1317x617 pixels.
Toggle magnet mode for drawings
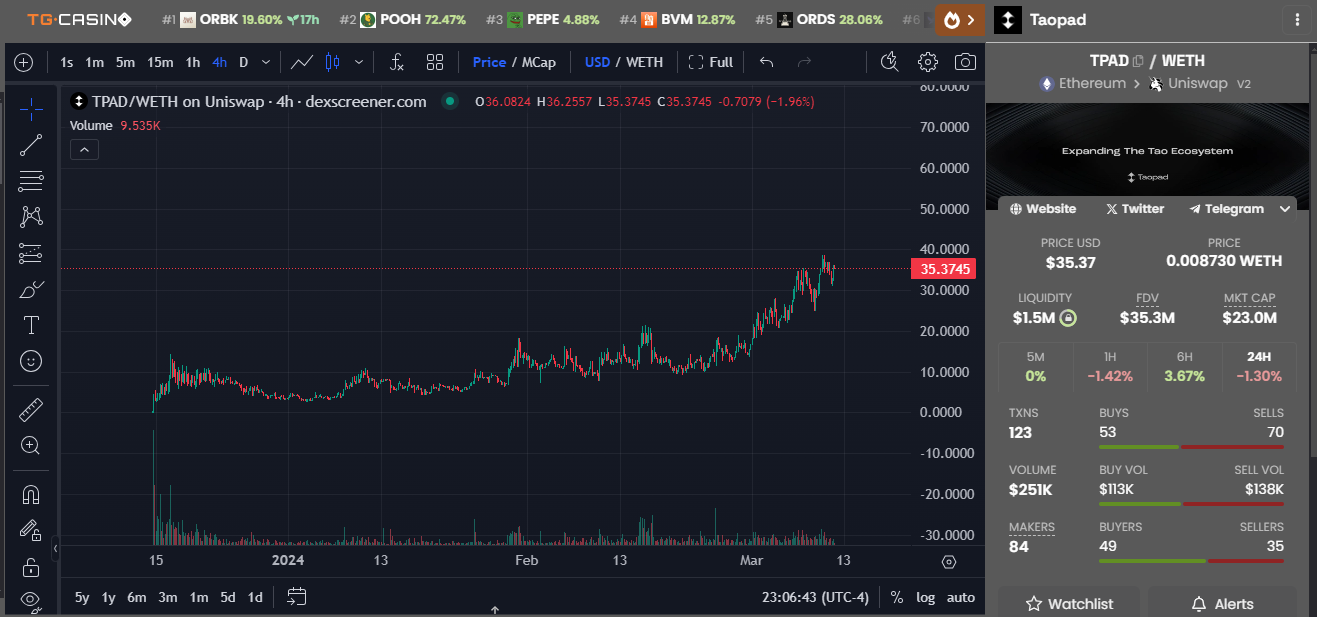click(31, 494)
